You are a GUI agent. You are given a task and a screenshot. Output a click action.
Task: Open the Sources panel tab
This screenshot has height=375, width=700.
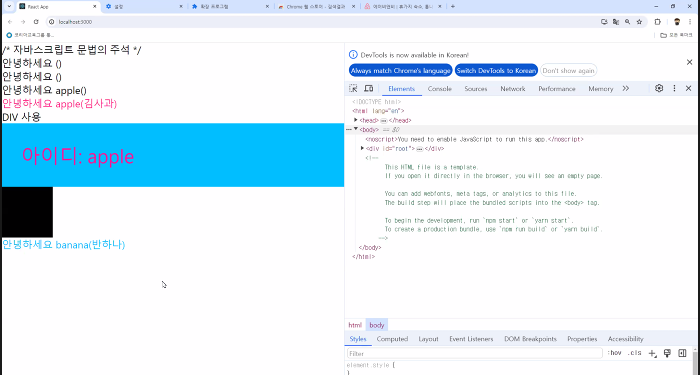[x=475, y=89]
